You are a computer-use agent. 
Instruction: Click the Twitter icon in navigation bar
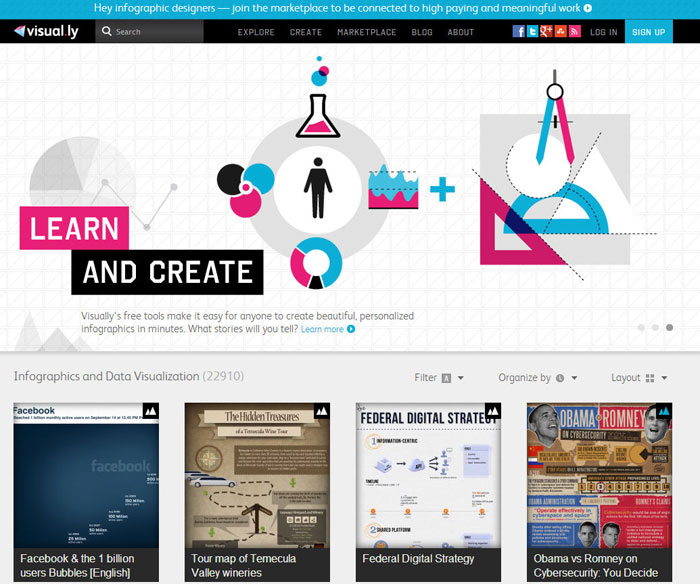533,32
